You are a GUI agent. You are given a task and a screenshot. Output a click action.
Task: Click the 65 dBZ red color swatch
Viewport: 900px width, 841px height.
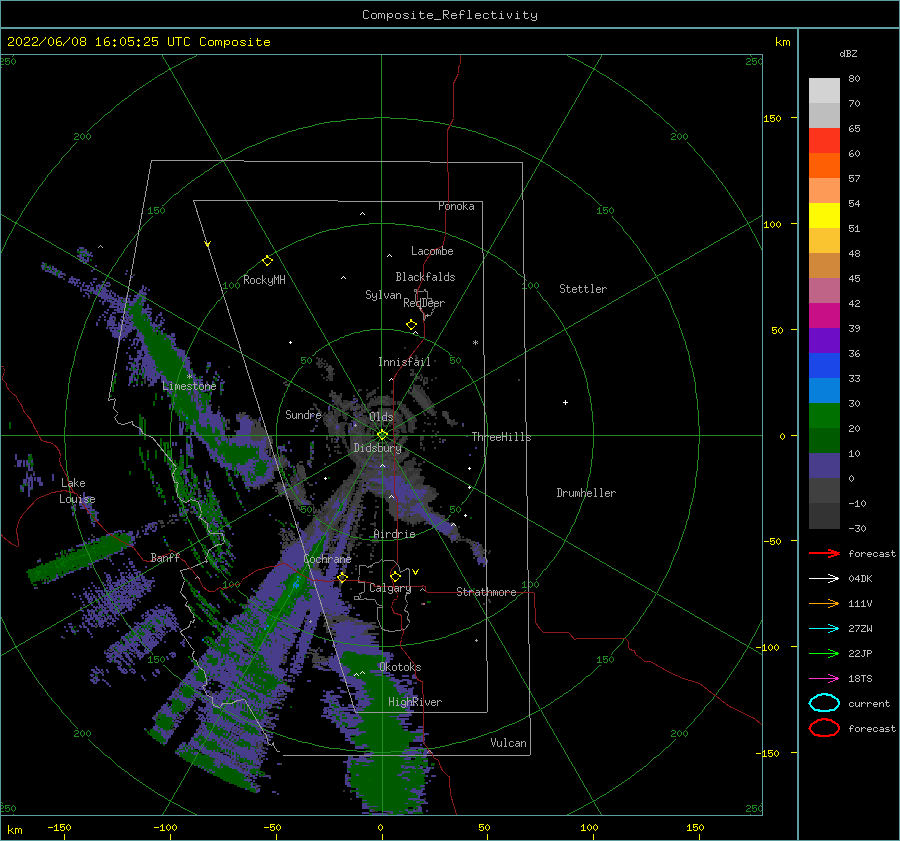coord(824,140)
